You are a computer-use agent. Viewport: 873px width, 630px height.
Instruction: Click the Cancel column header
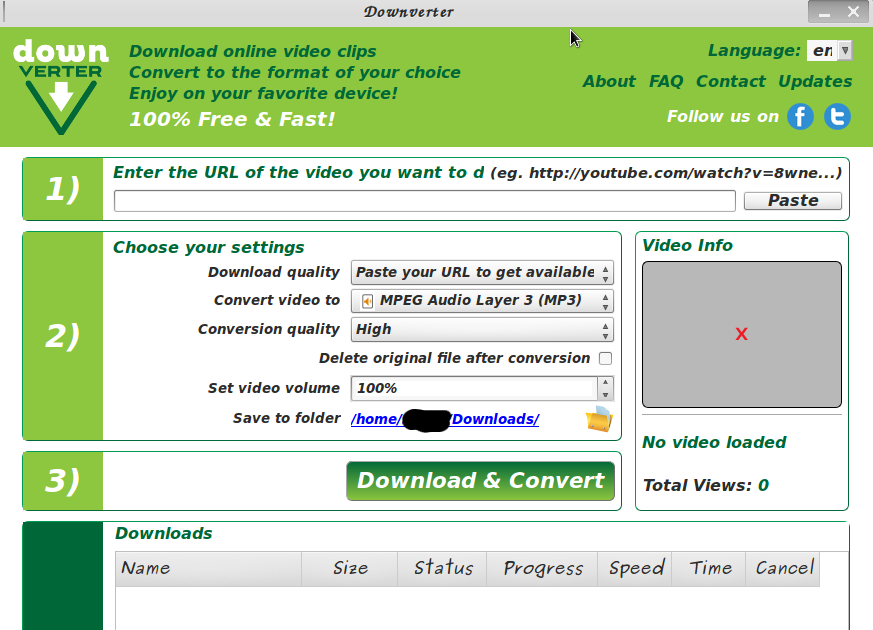pos(783,569)
